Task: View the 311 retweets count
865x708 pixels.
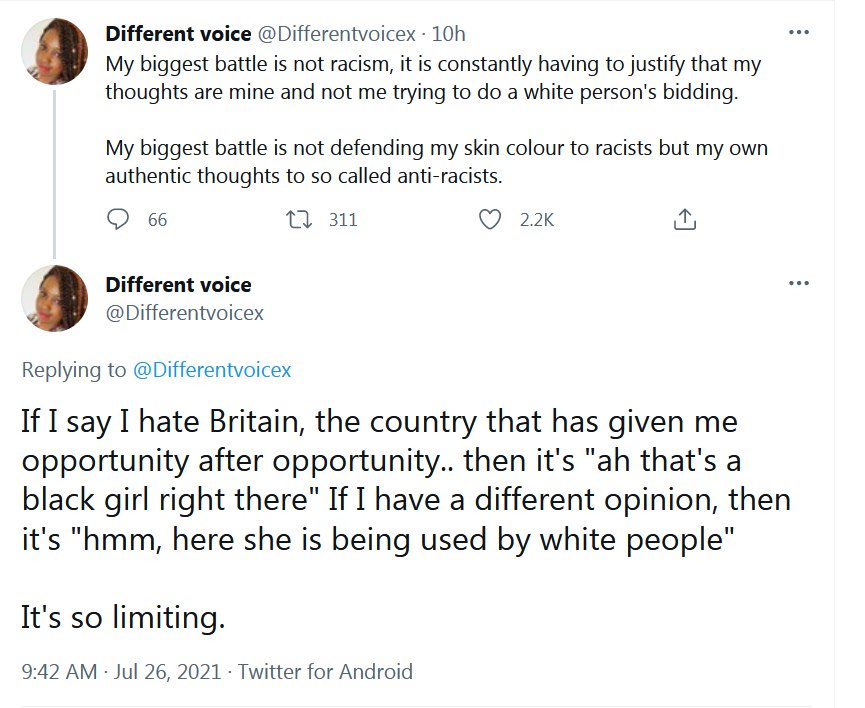Action: [342, 220]
